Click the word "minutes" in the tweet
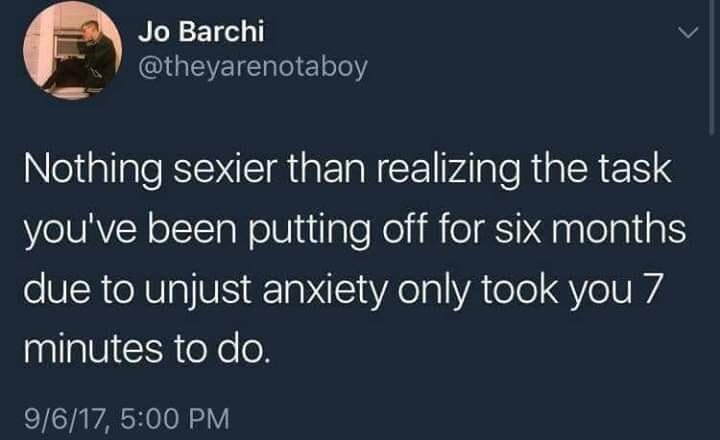The height and width of the screenshot is (440, 720). pyautogui.click(x=93, y=349)
